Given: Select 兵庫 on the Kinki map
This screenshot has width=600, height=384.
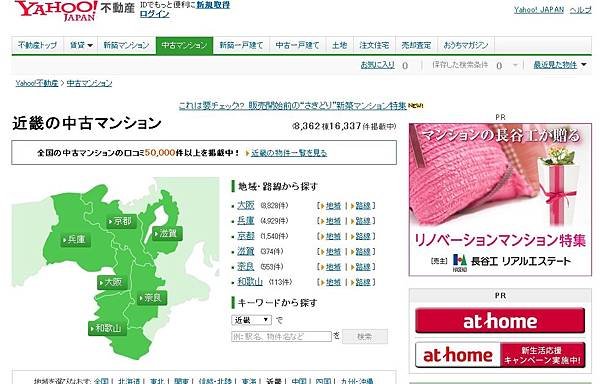Looking at the screenshot, I should coord(75,240).
